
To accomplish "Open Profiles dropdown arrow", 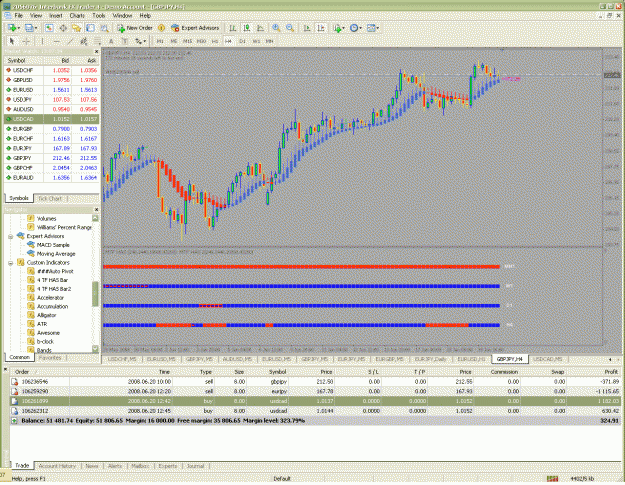I will pyautogui.click(x=35, y=28).
